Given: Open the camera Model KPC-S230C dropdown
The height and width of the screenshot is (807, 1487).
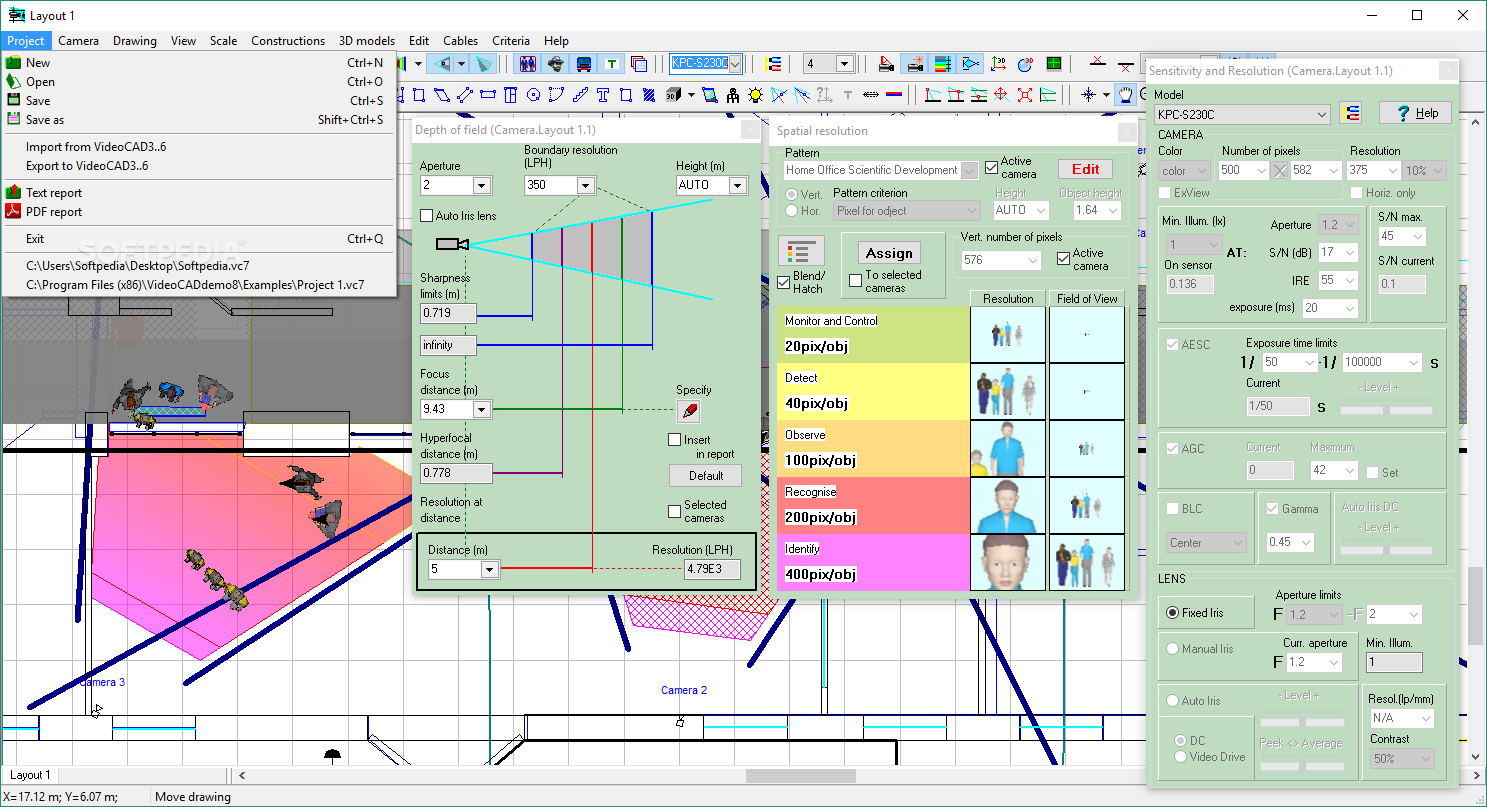Looking at the screenshot, I should pos(1322,114).
